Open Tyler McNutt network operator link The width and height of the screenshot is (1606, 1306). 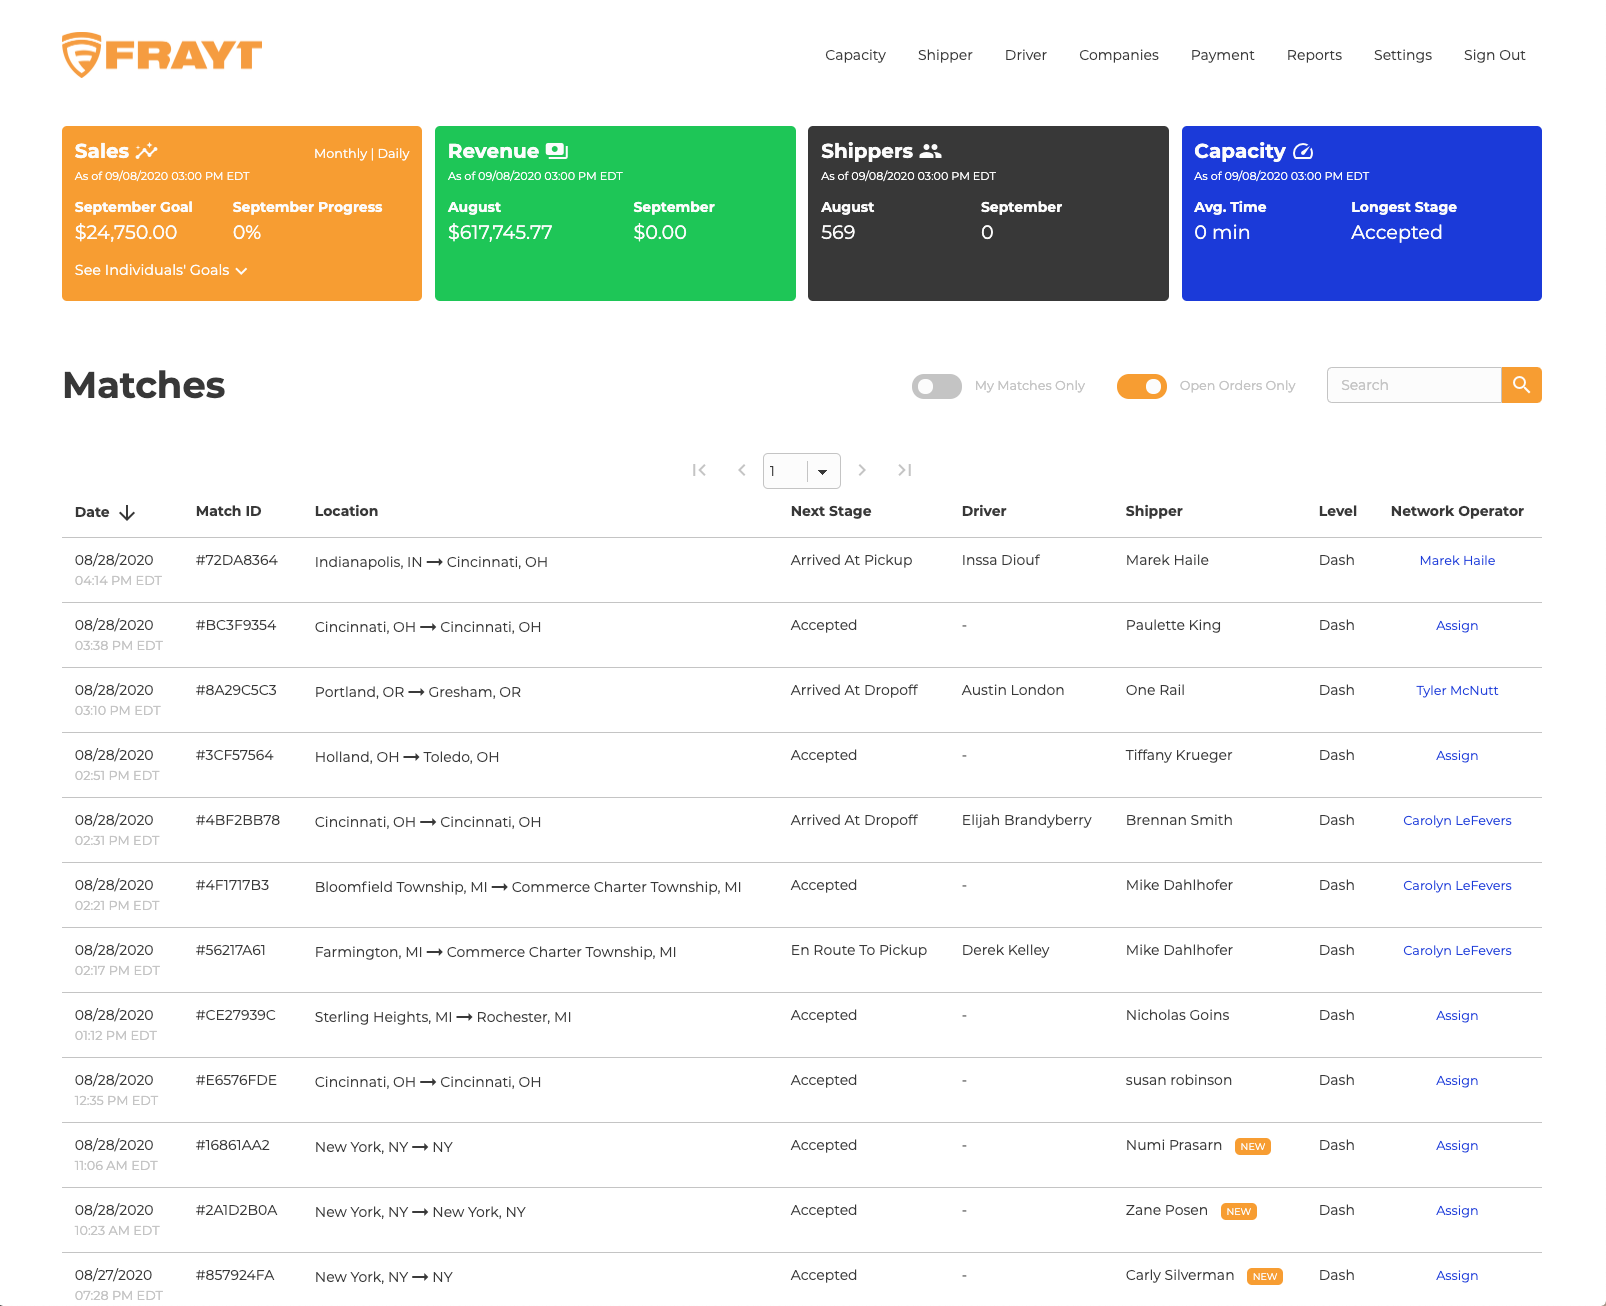[1456, 691]
